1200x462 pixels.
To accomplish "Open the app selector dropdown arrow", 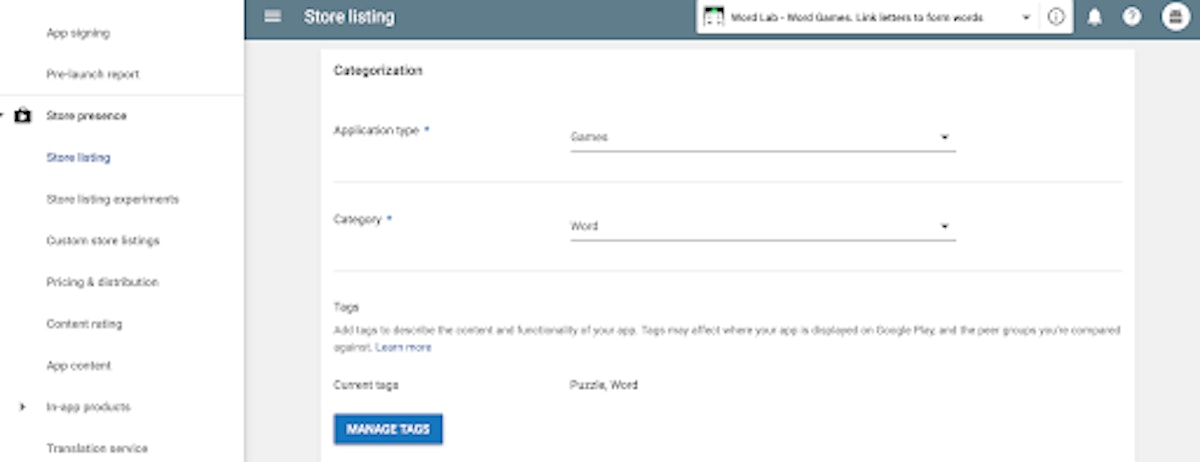I will (1026, 18).
